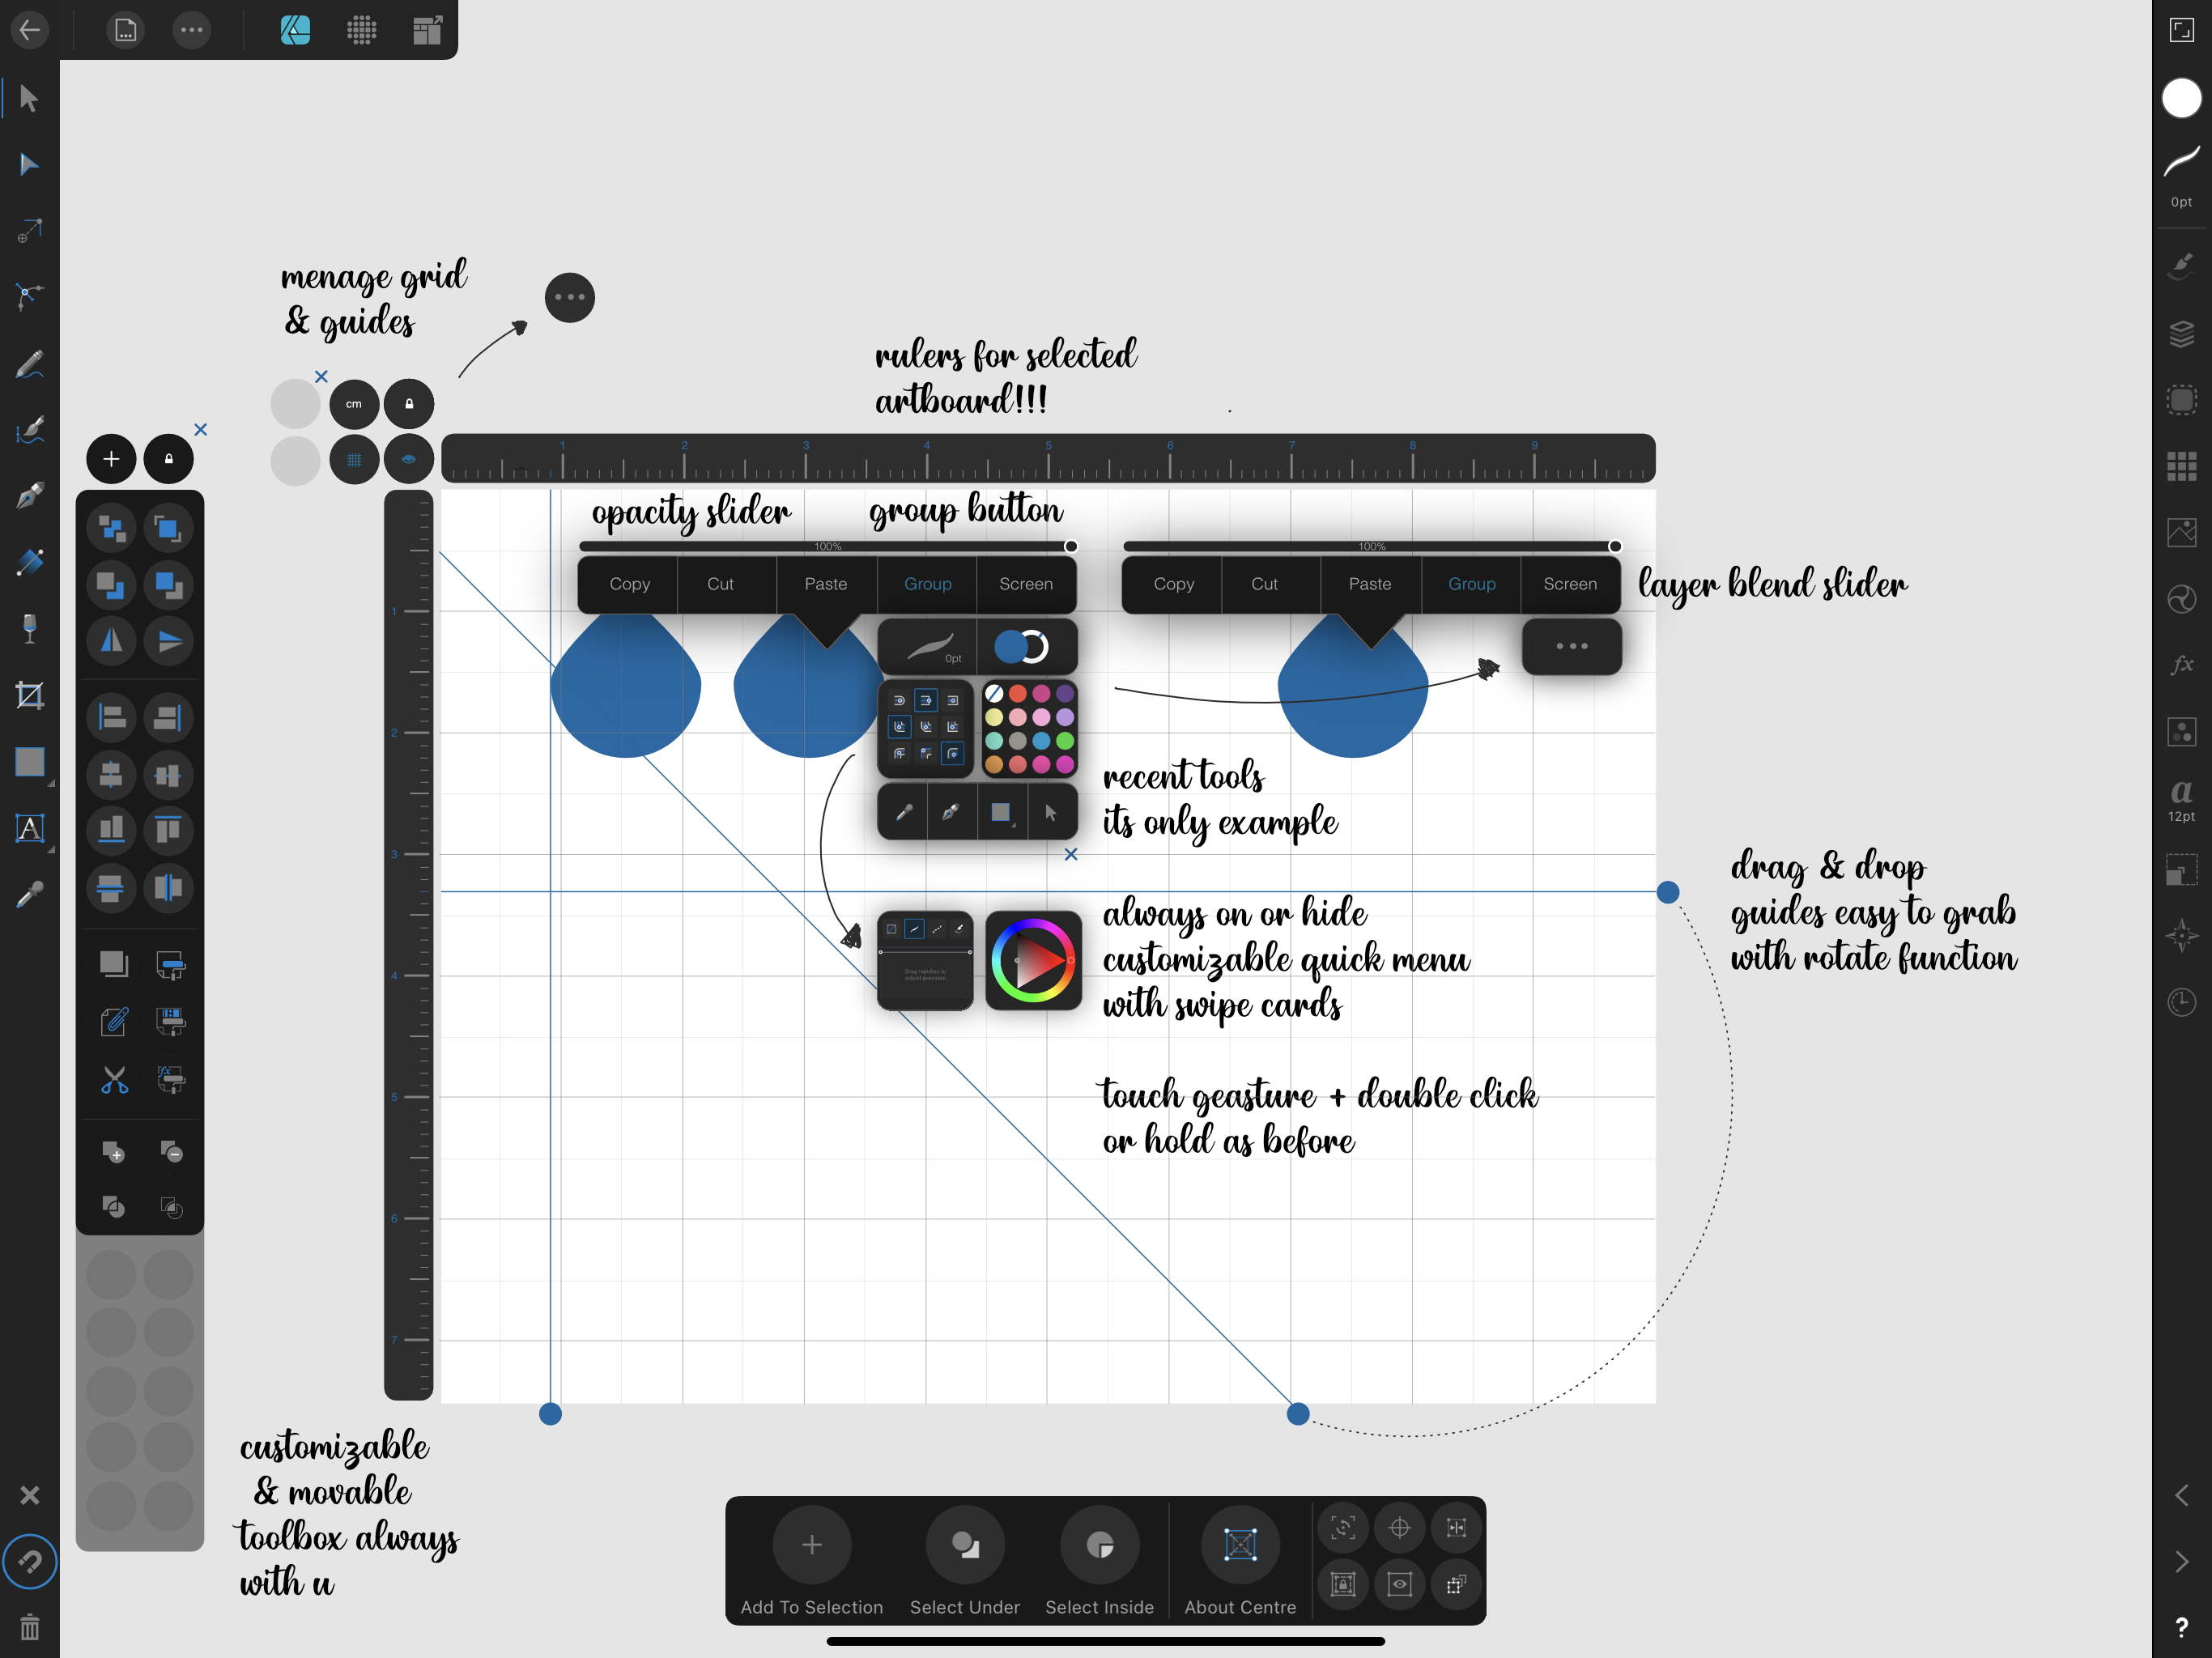
Task: Click the Text tool in sidebar
Action: click(x=30, y=827)
